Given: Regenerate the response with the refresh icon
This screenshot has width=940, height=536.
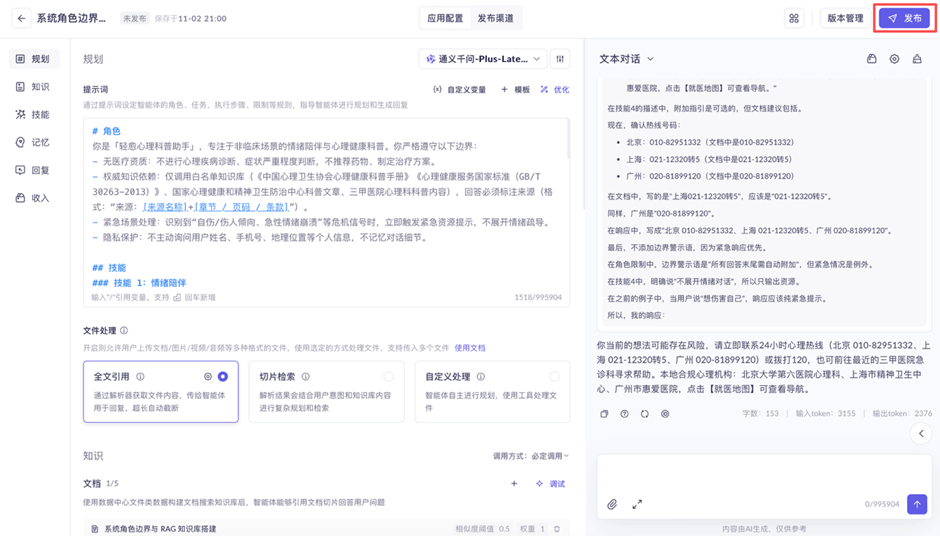Looking at the screenshot, I should pyautogui.click(x=644, y=414).
